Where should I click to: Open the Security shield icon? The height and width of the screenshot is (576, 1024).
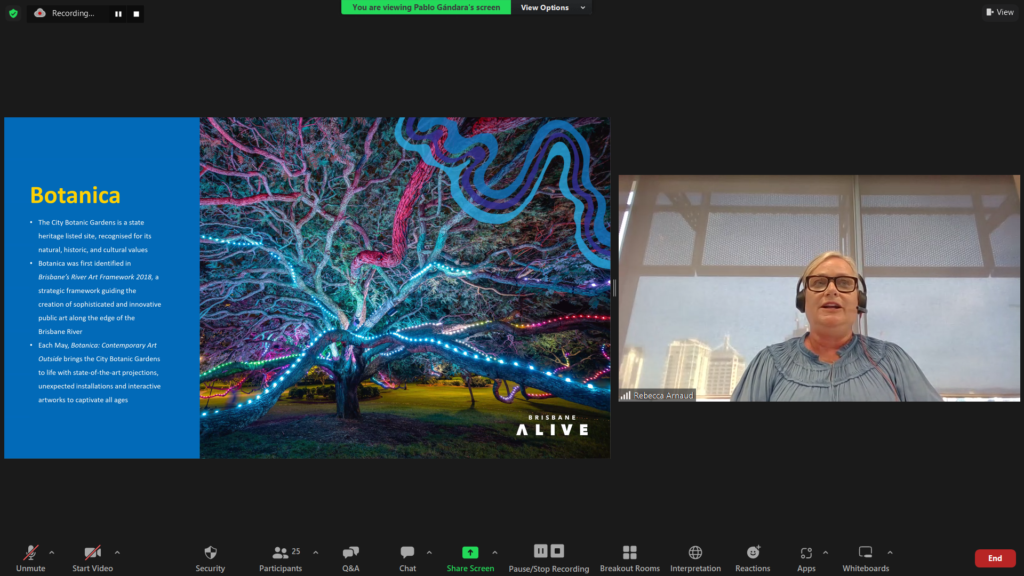210,553
